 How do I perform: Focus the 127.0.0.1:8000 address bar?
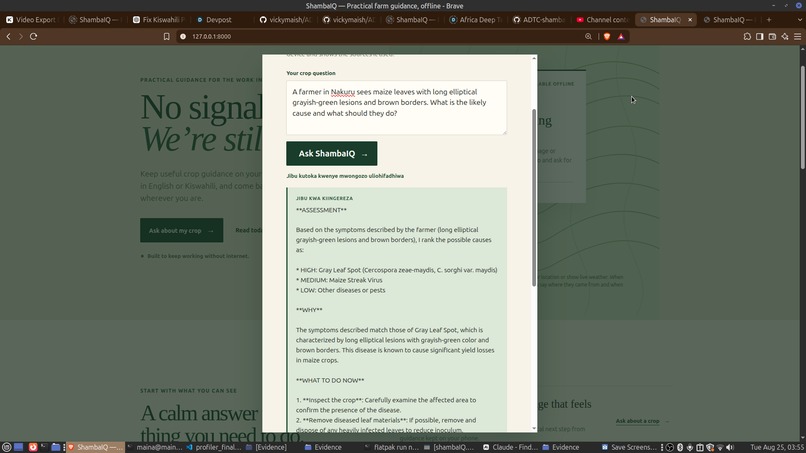pyautogui.click(x=380, y=37)
